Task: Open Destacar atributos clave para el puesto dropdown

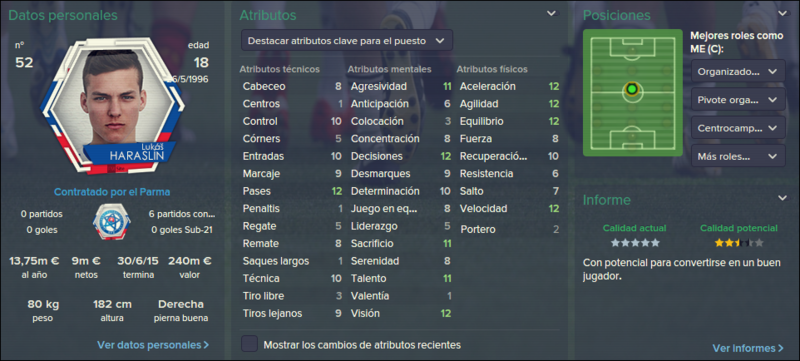Action: pyautogui.click(x=347, y=41)
